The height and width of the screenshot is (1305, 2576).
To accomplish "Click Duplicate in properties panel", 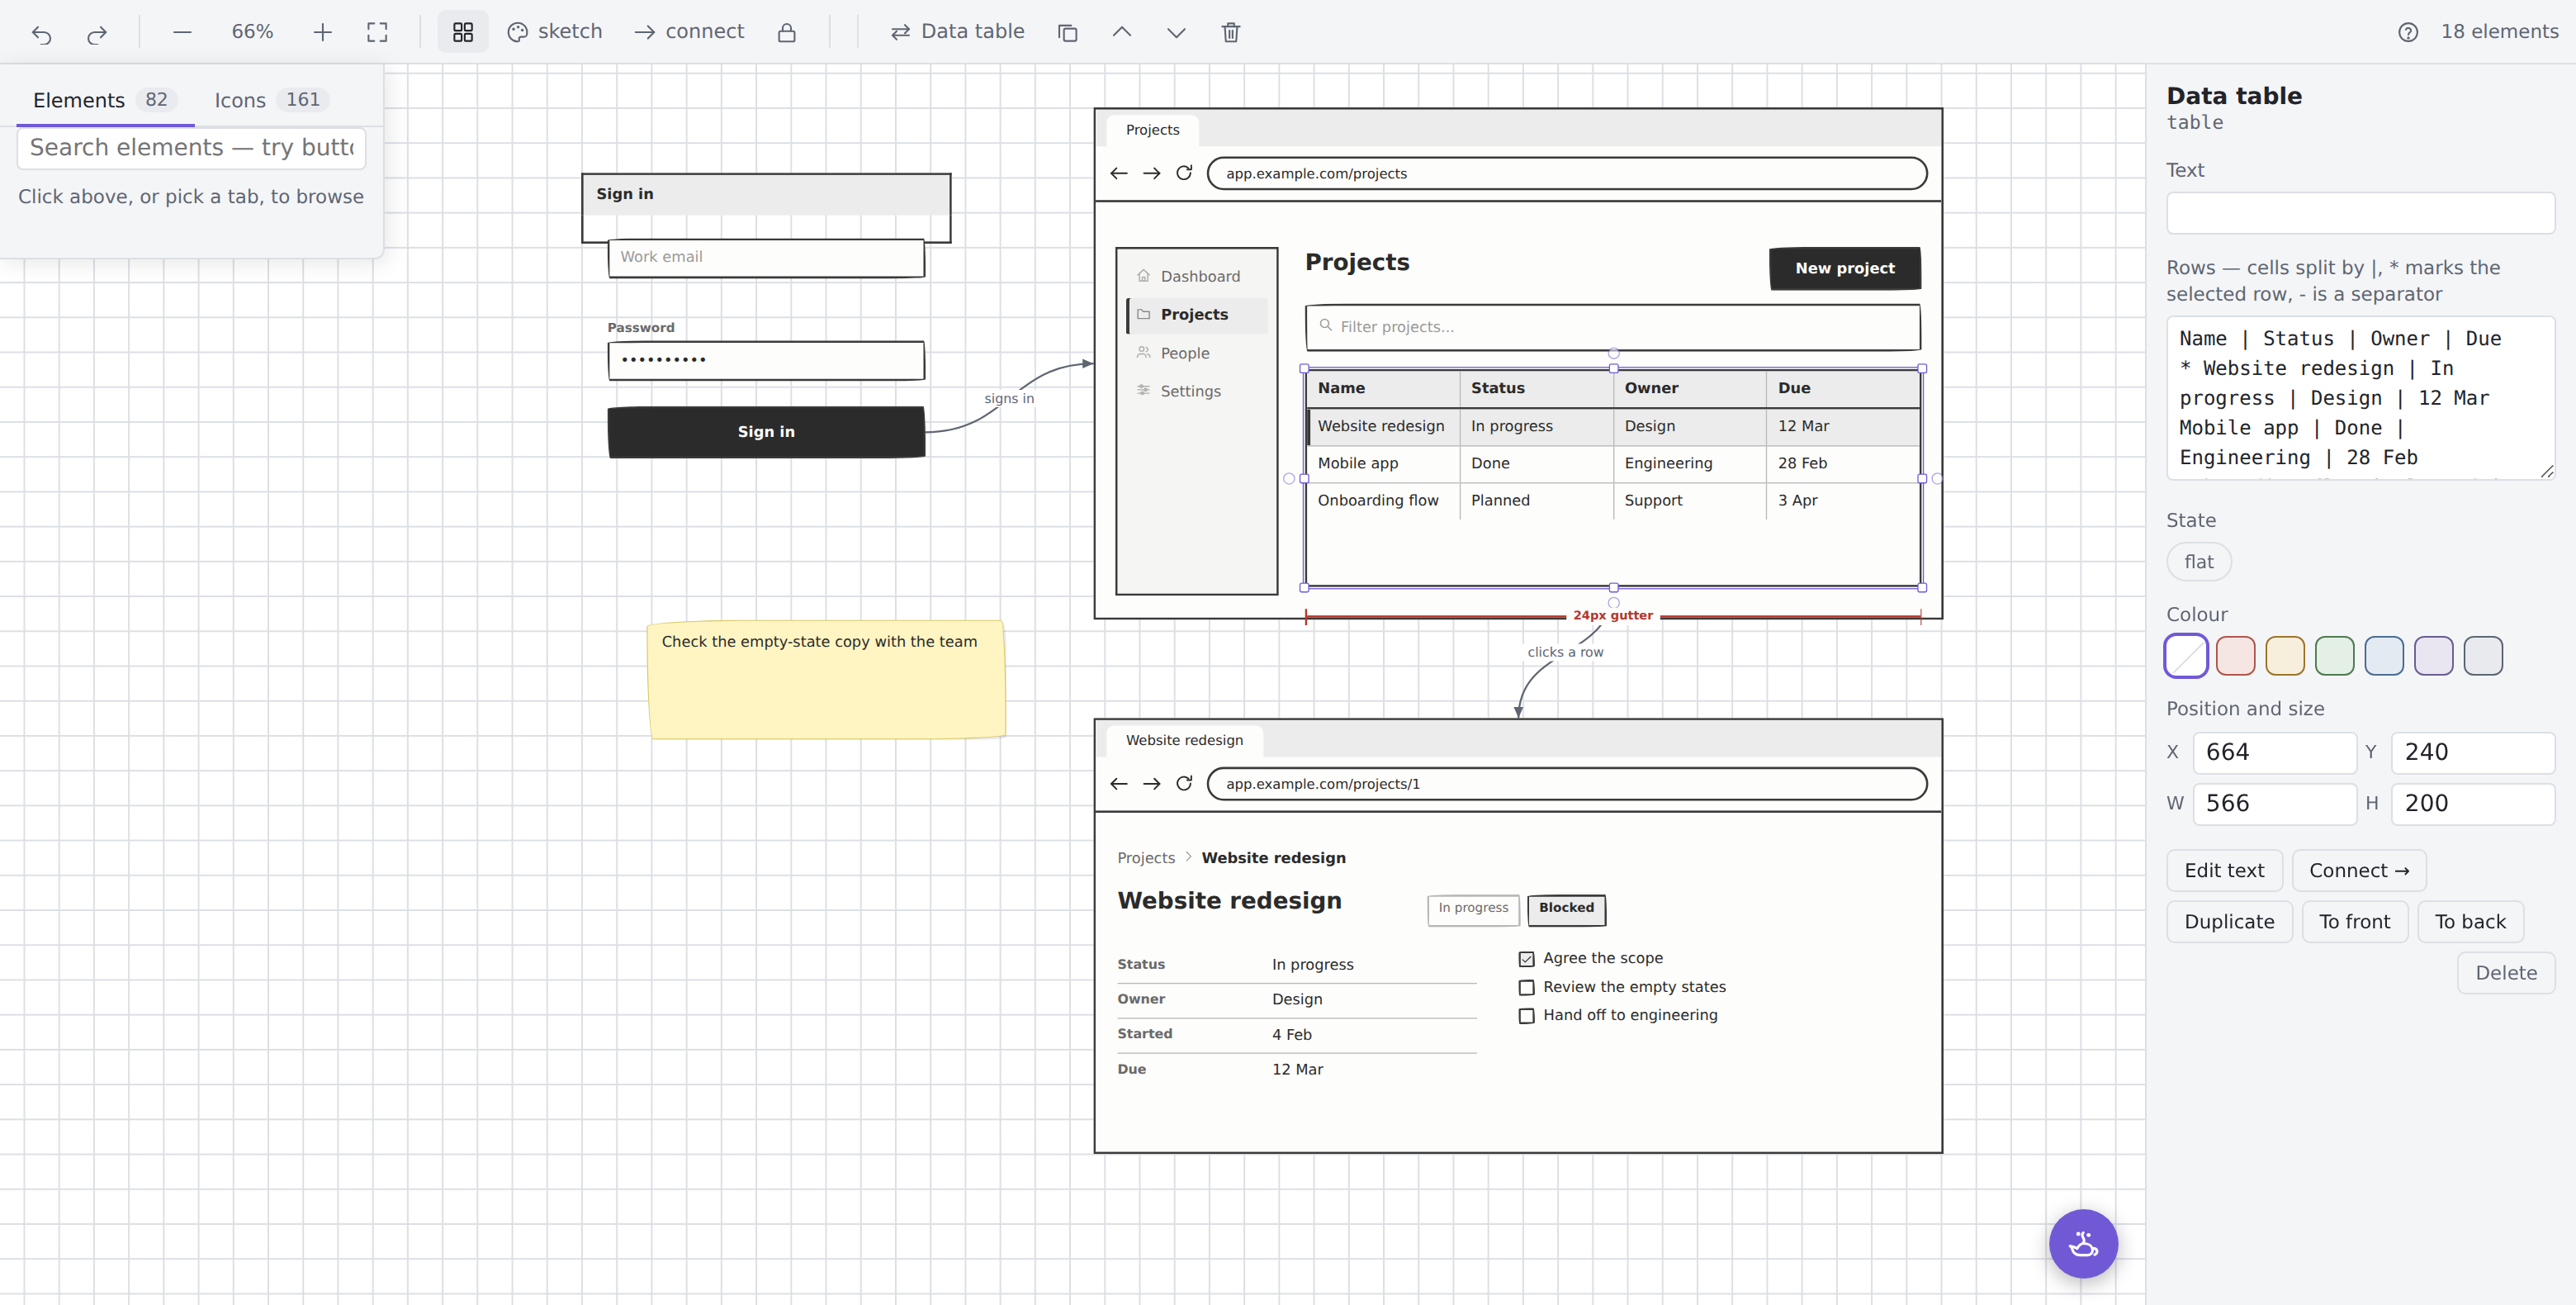I will (2229, 922).
